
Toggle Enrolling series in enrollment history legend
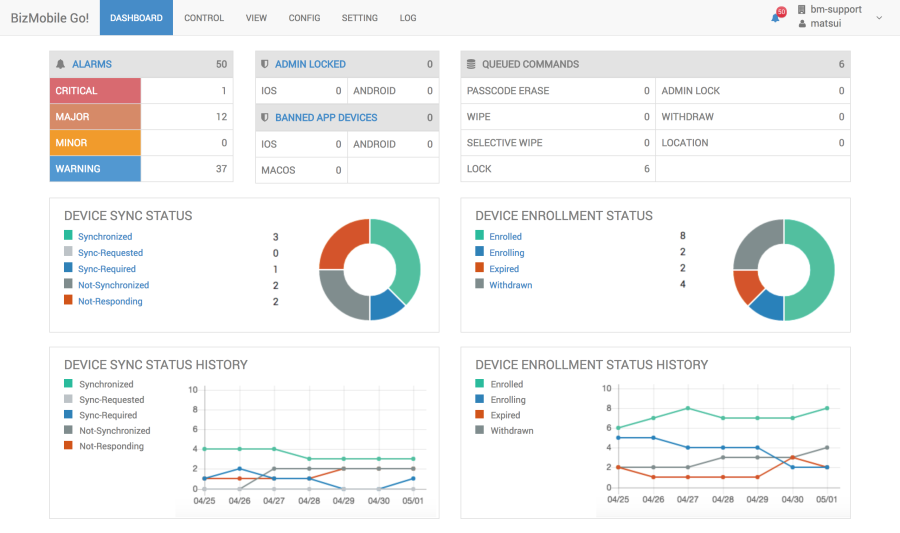[x=501, y=399]
